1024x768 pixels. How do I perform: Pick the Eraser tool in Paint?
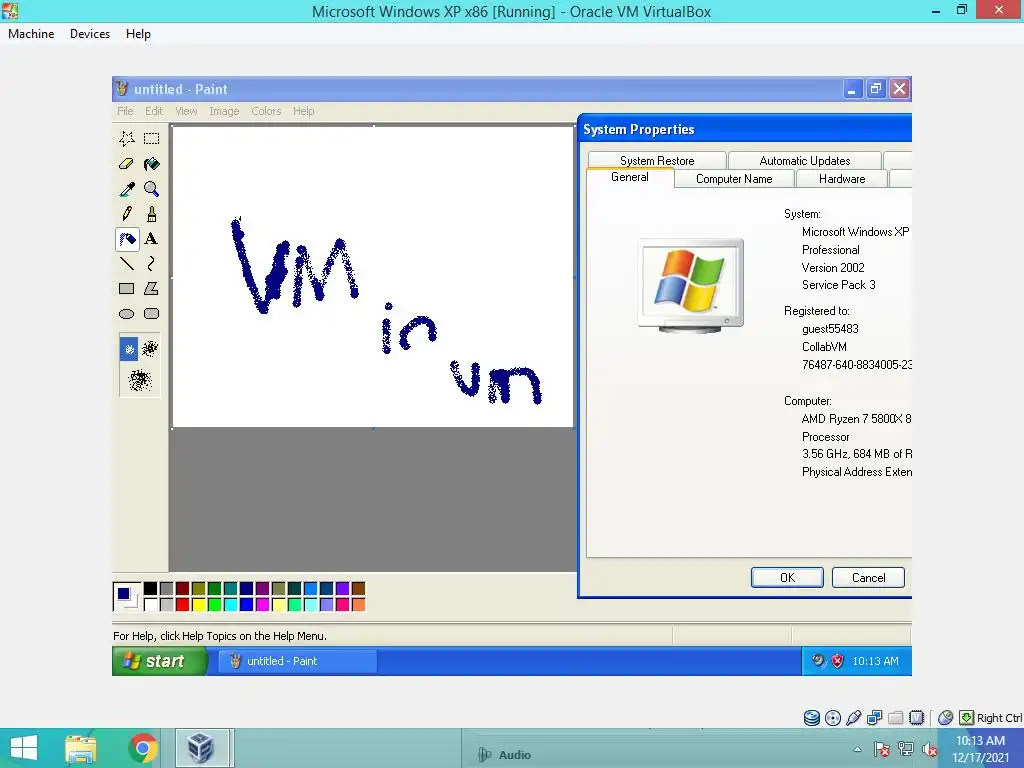(x=127, y=163)
